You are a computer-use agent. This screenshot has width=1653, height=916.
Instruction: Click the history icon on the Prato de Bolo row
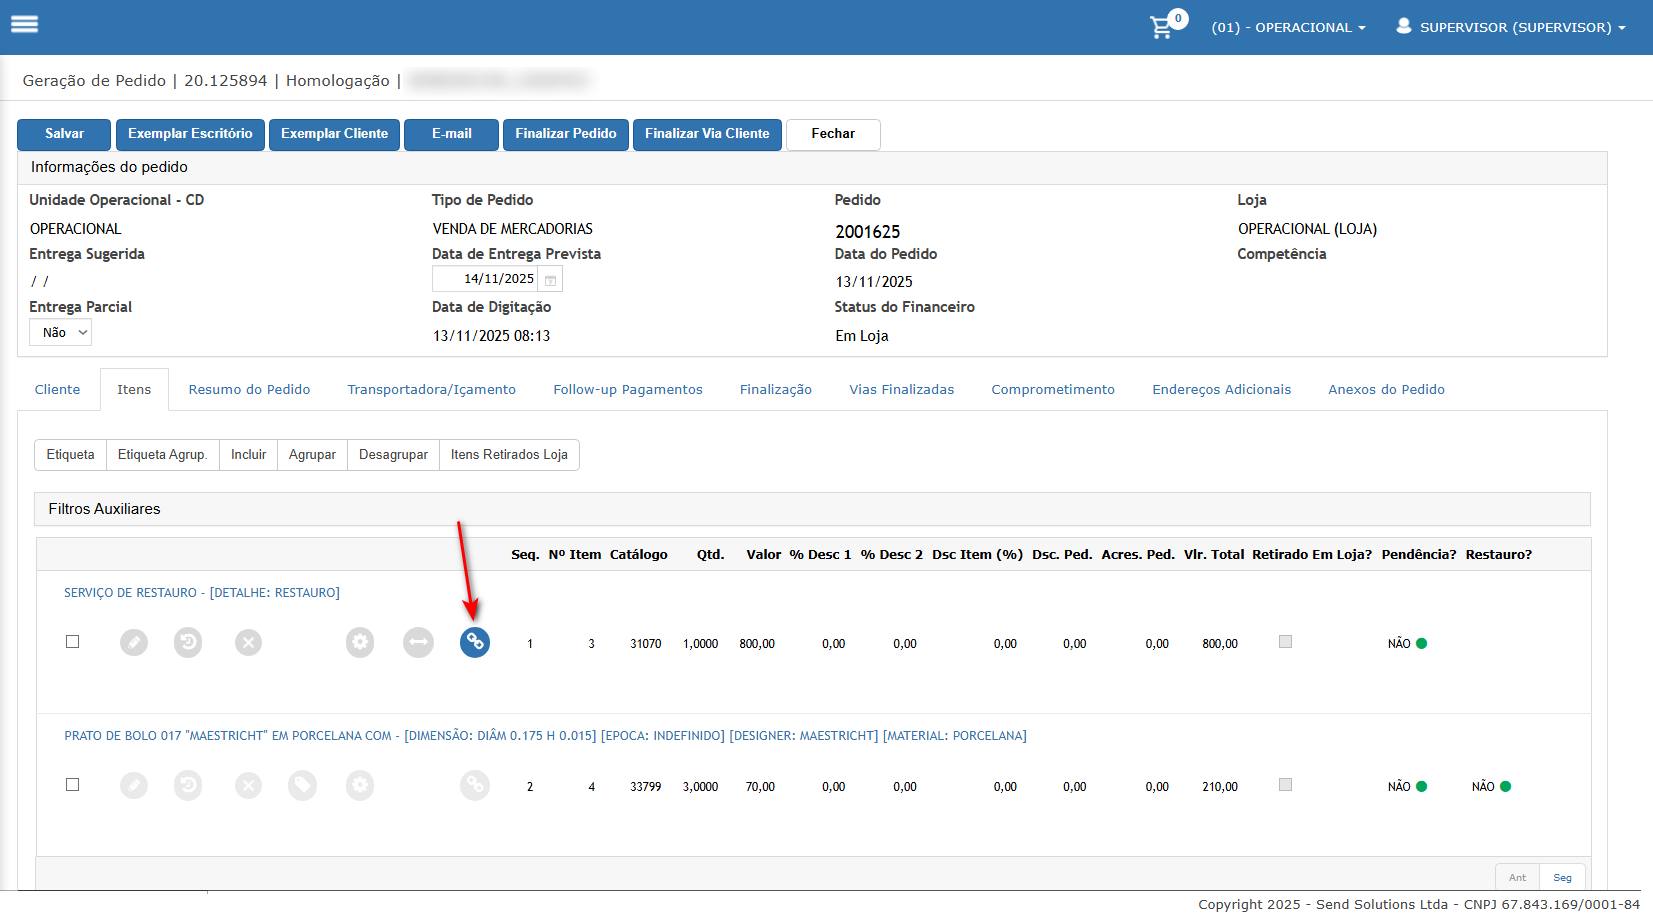tap(188, 785)
